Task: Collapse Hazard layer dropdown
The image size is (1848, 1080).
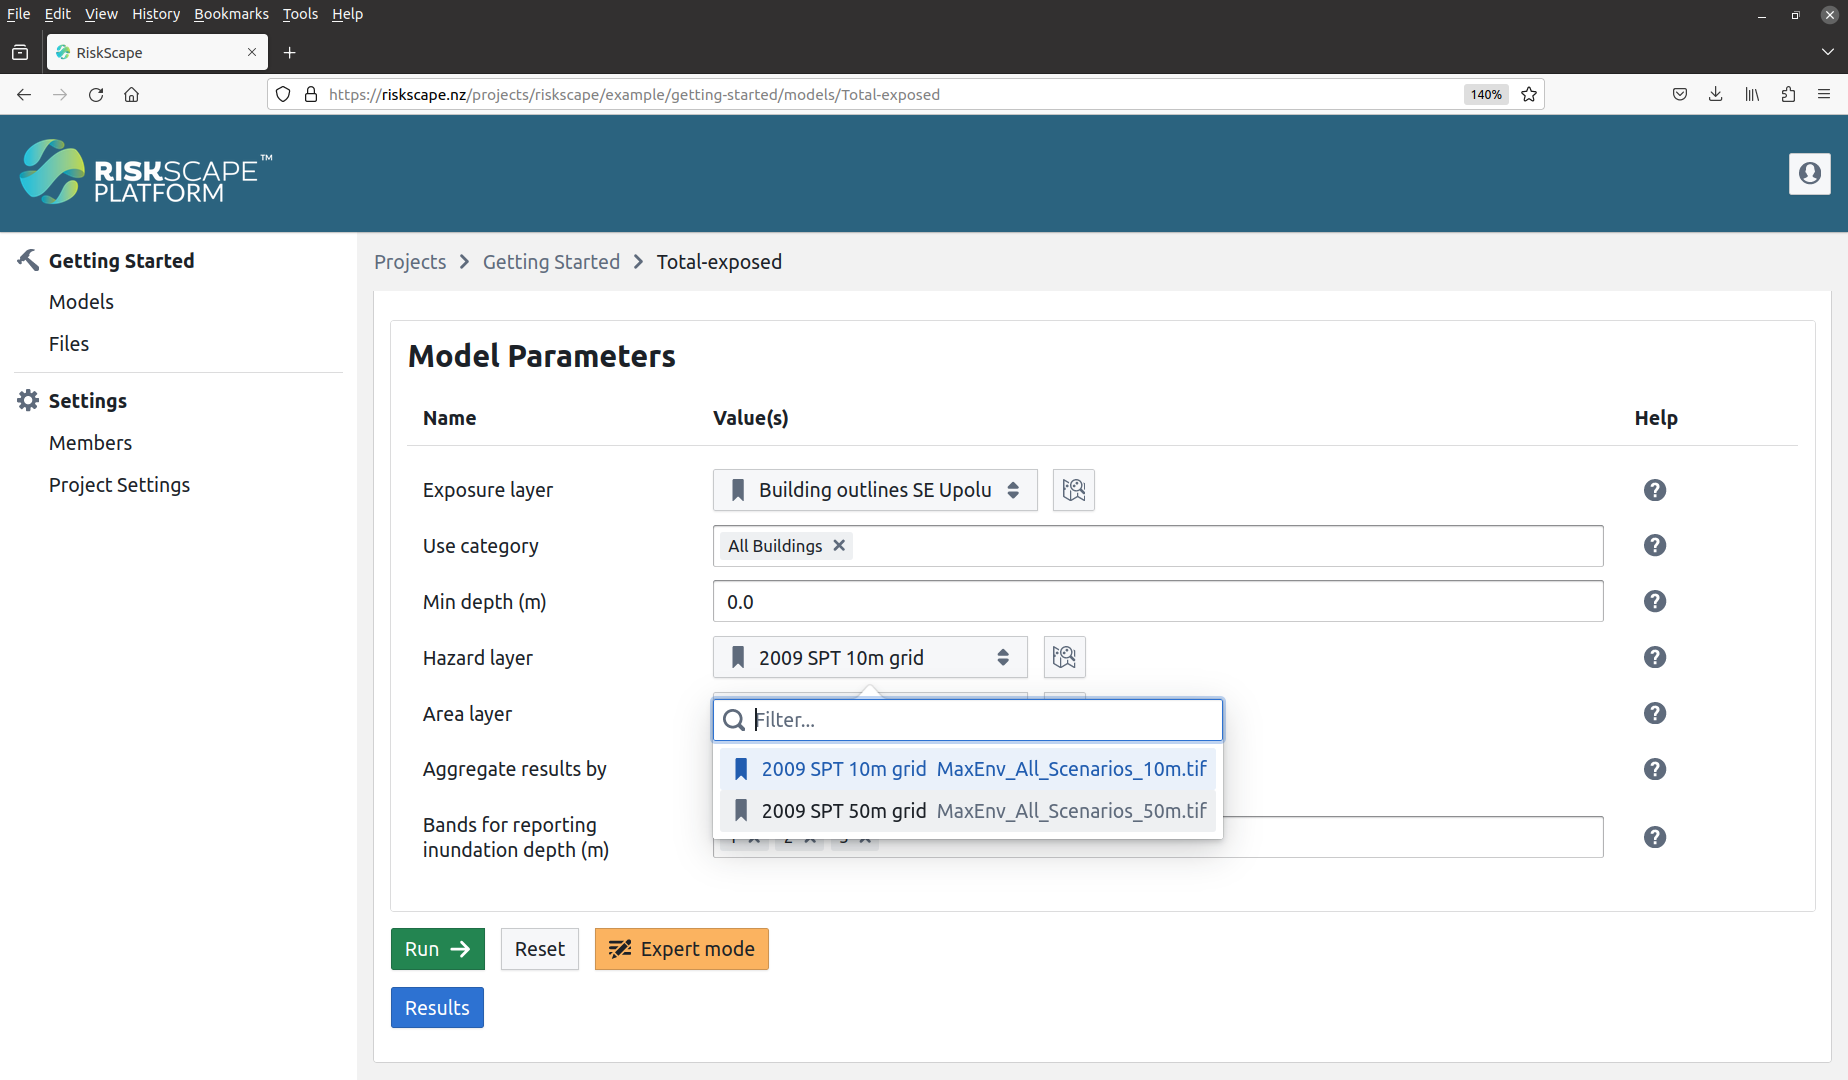Action: click(x=870, y=657)
